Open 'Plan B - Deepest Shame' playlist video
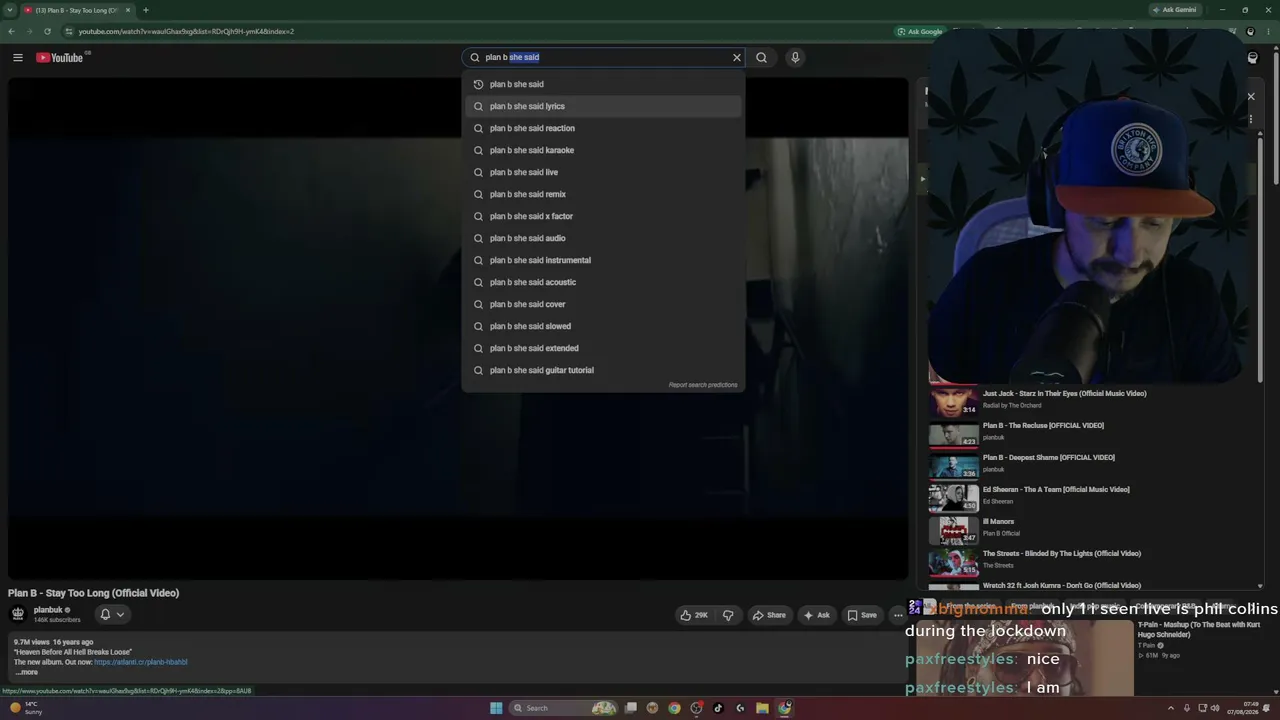The height and width of the screenshot is (720, 1280). 1048,458
